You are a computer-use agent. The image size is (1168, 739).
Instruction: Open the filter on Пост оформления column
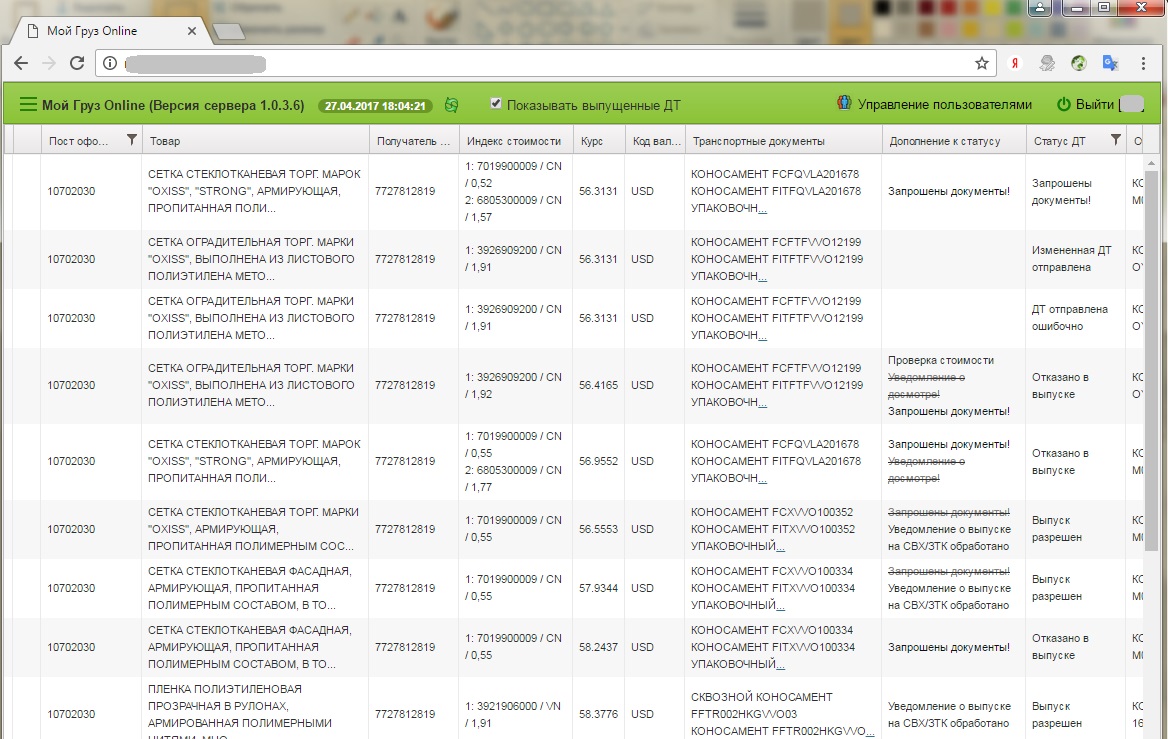pyautogui.click(x=131, y=141)
